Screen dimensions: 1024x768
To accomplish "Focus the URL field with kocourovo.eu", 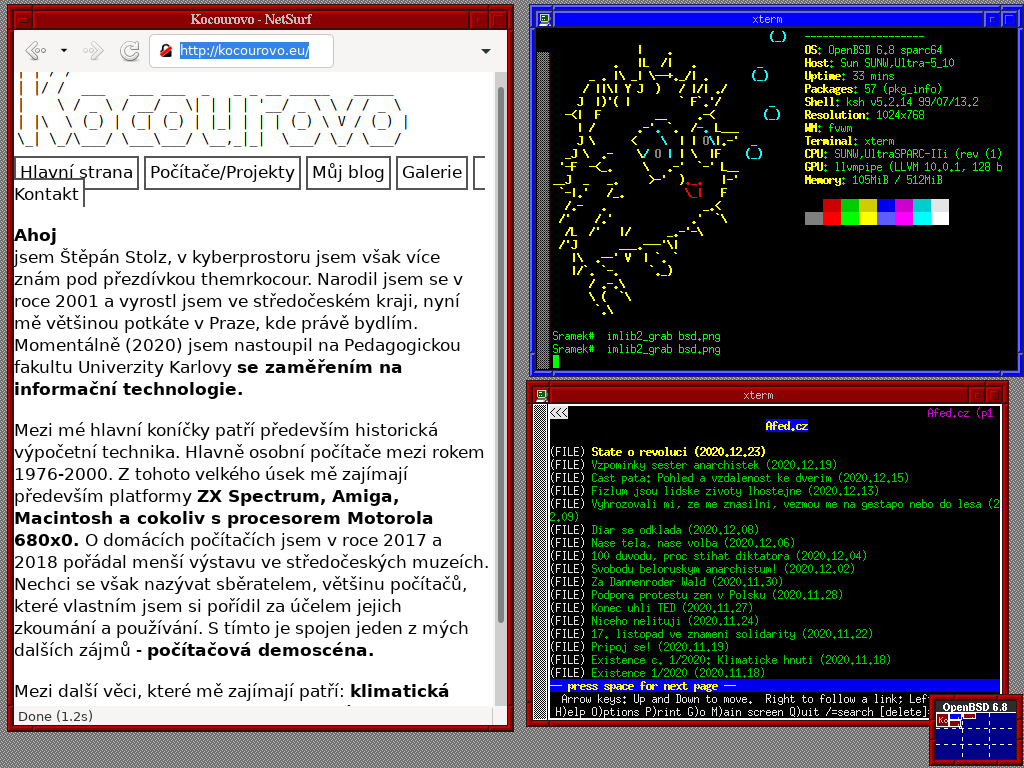I will click(x=244, y=50).
